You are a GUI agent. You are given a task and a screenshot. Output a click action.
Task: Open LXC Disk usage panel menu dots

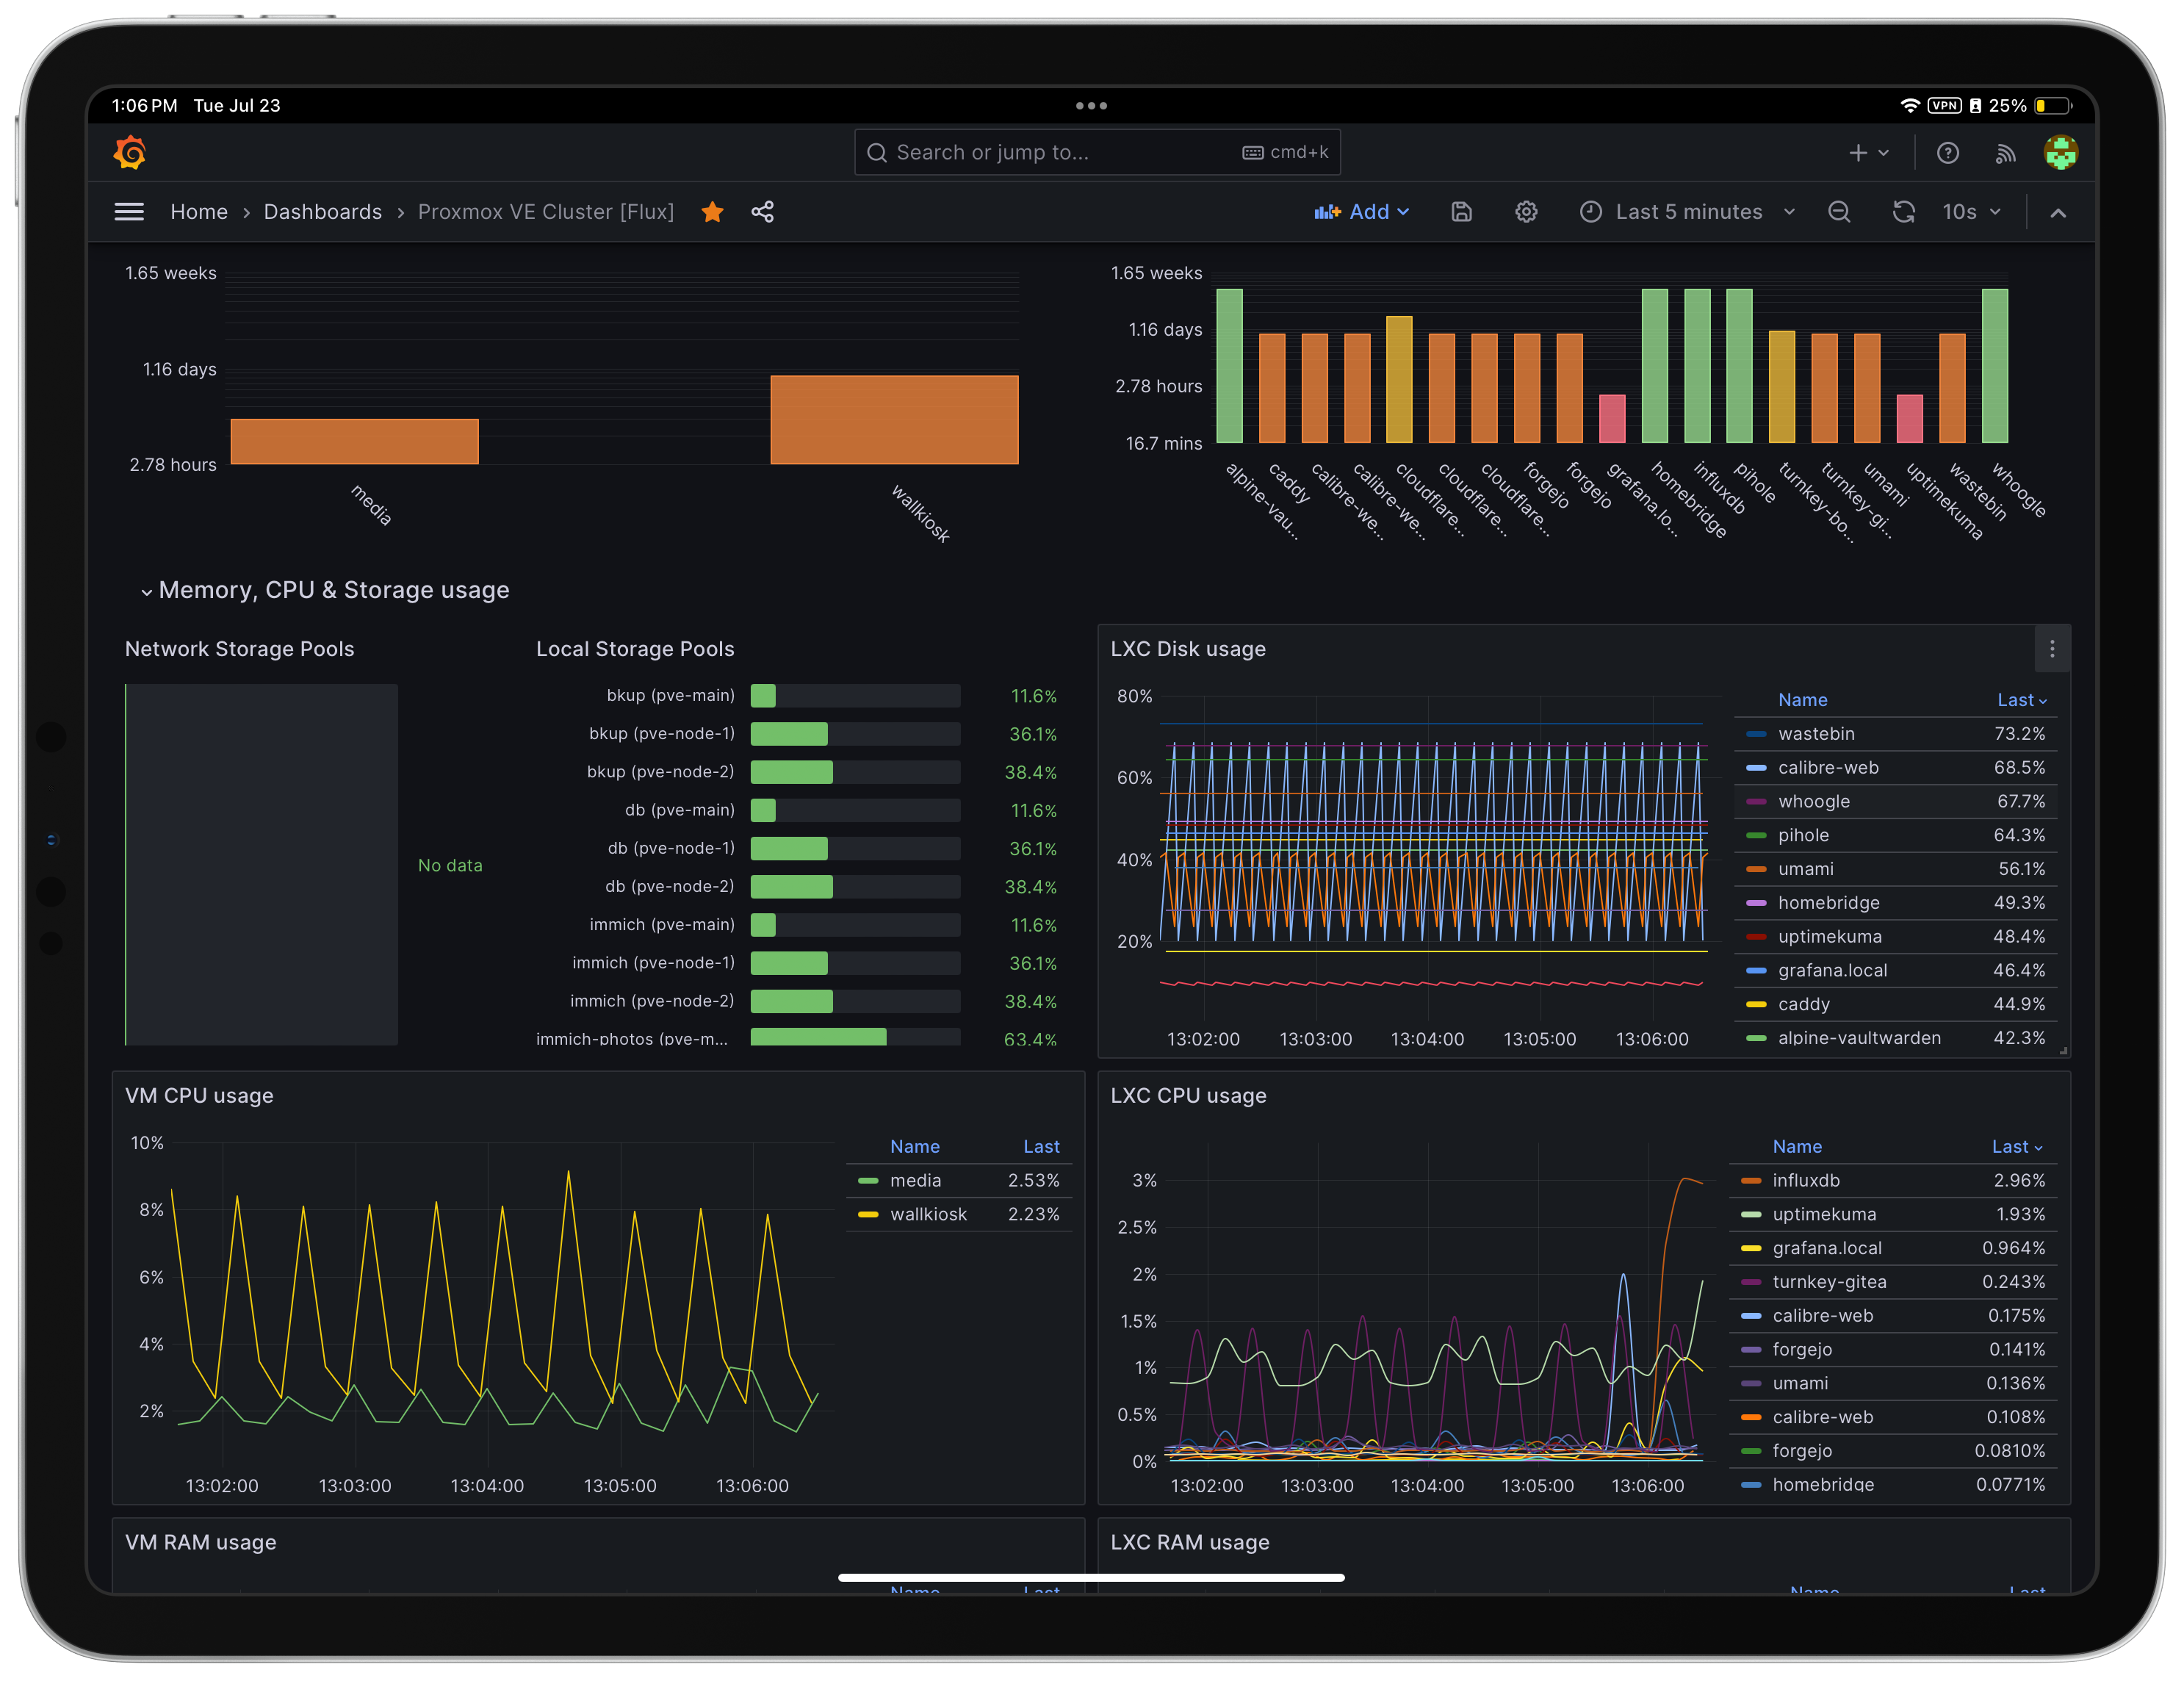point(2052,649)
